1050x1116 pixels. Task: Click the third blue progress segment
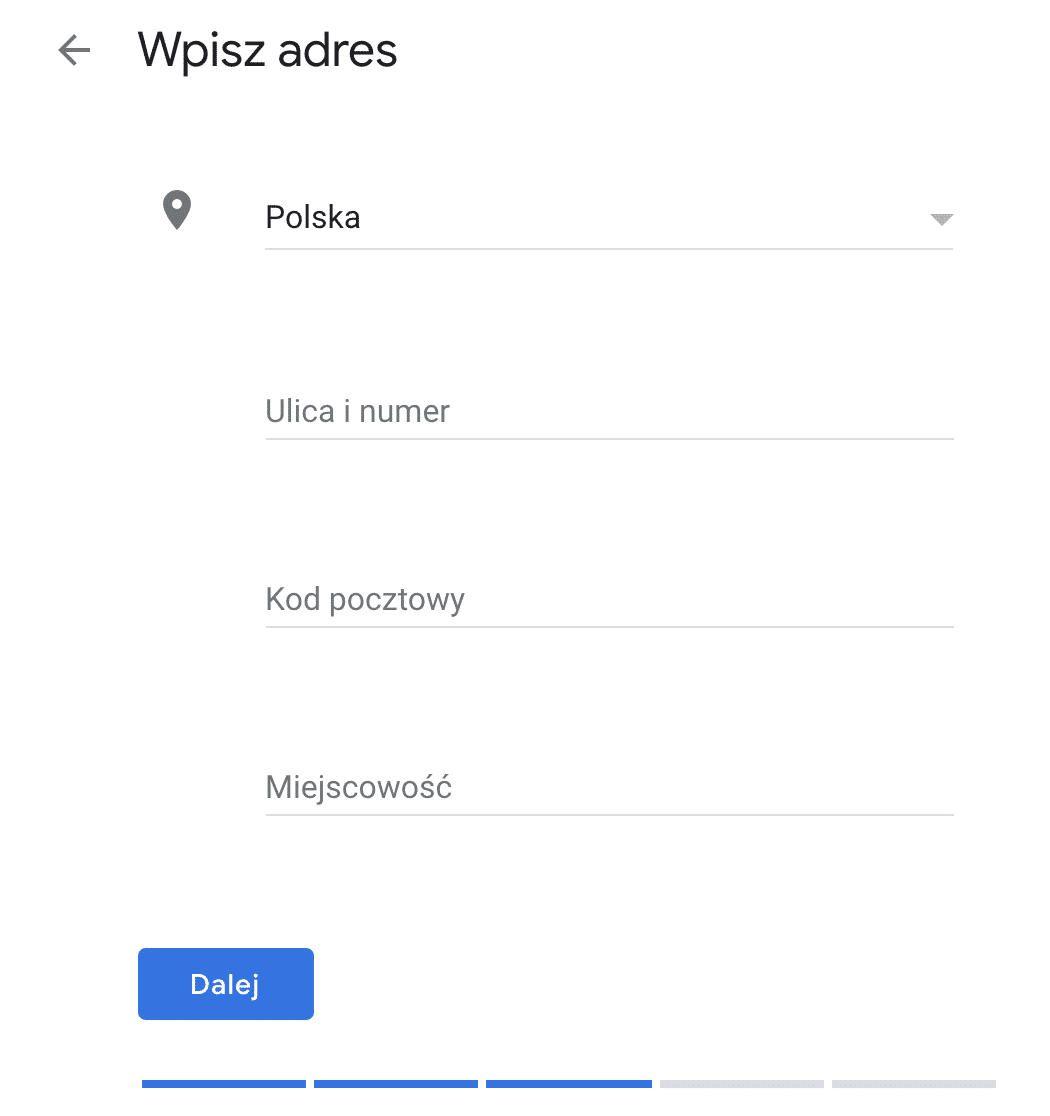tap(568, 1084)
